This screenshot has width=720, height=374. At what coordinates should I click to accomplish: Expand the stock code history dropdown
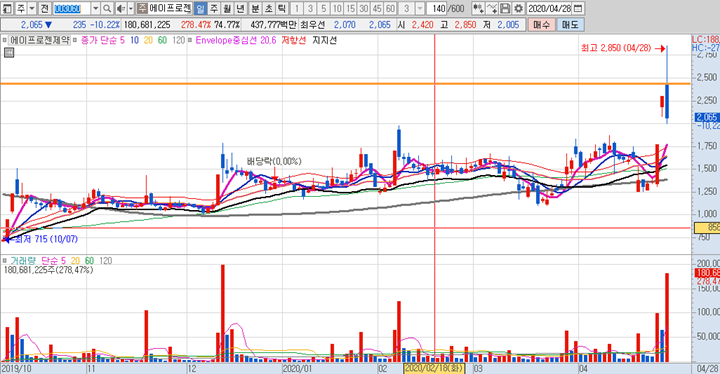coord(95,8)
